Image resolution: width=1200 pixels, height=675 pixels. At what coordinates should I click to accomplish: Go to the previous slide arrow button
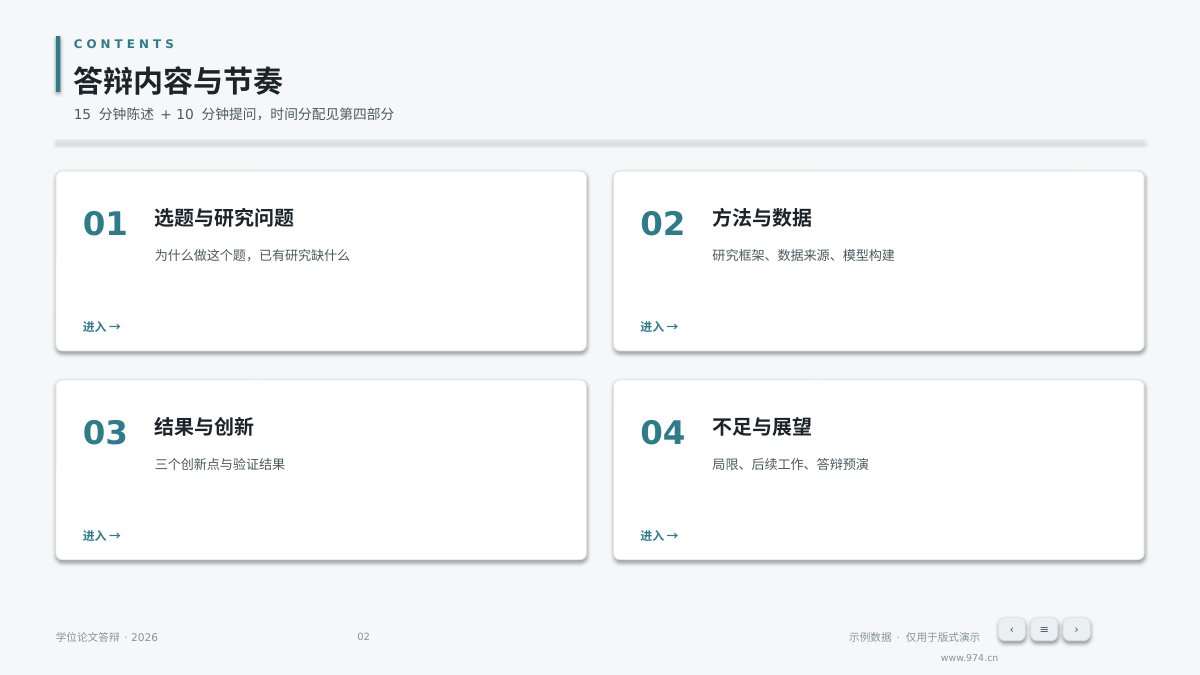click(1011, 629)
